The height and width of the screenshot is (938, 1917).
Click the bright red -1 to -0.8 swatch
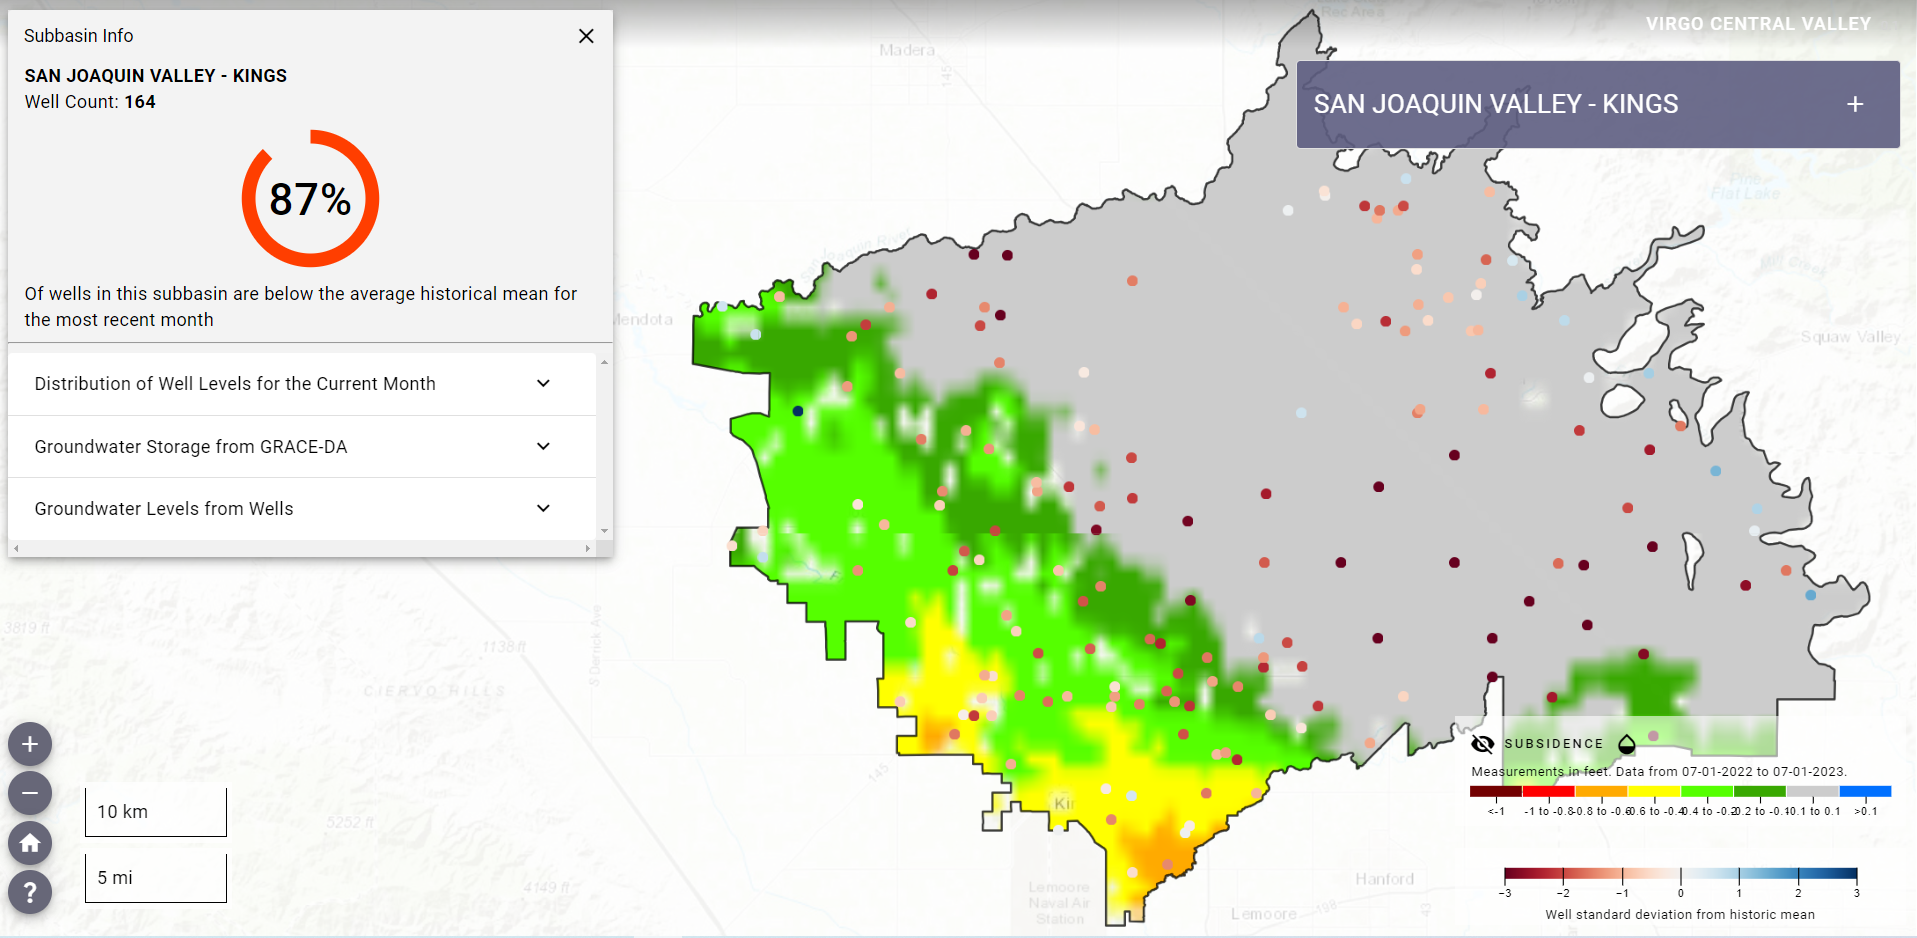click(x=1548, y=791)
